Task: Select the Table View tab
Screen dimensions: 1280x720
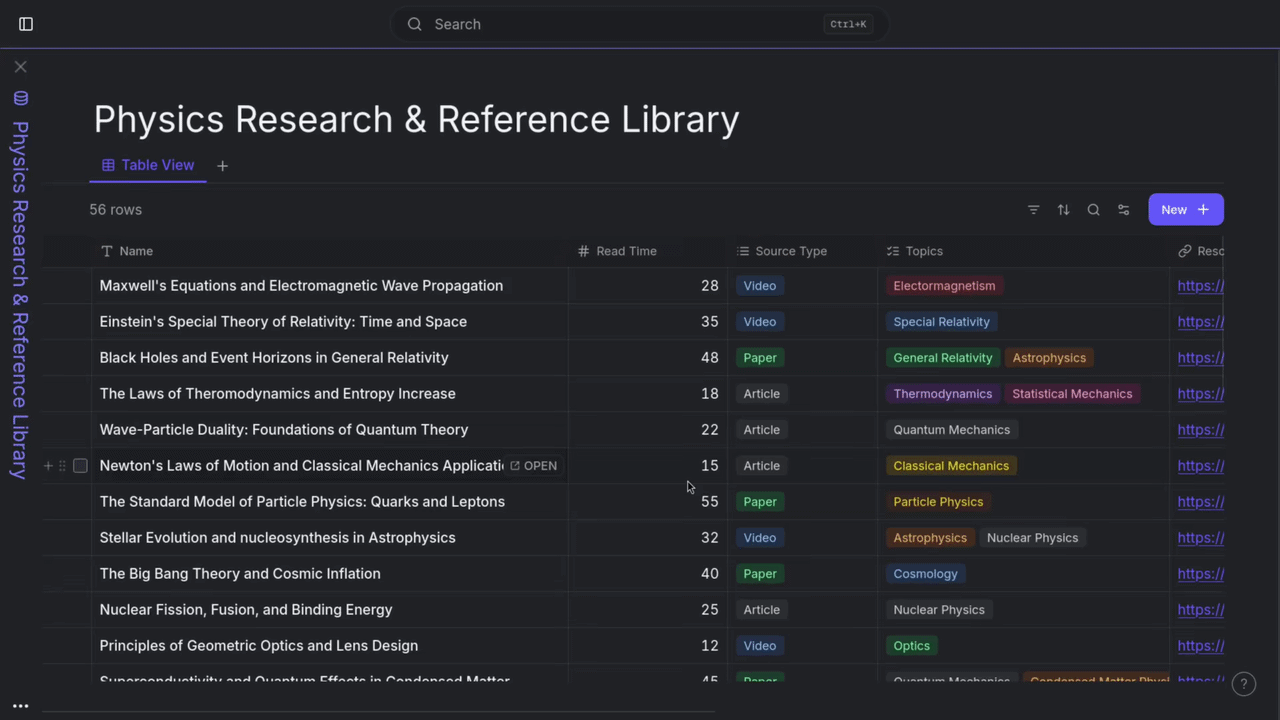Action: pos(148,165)
